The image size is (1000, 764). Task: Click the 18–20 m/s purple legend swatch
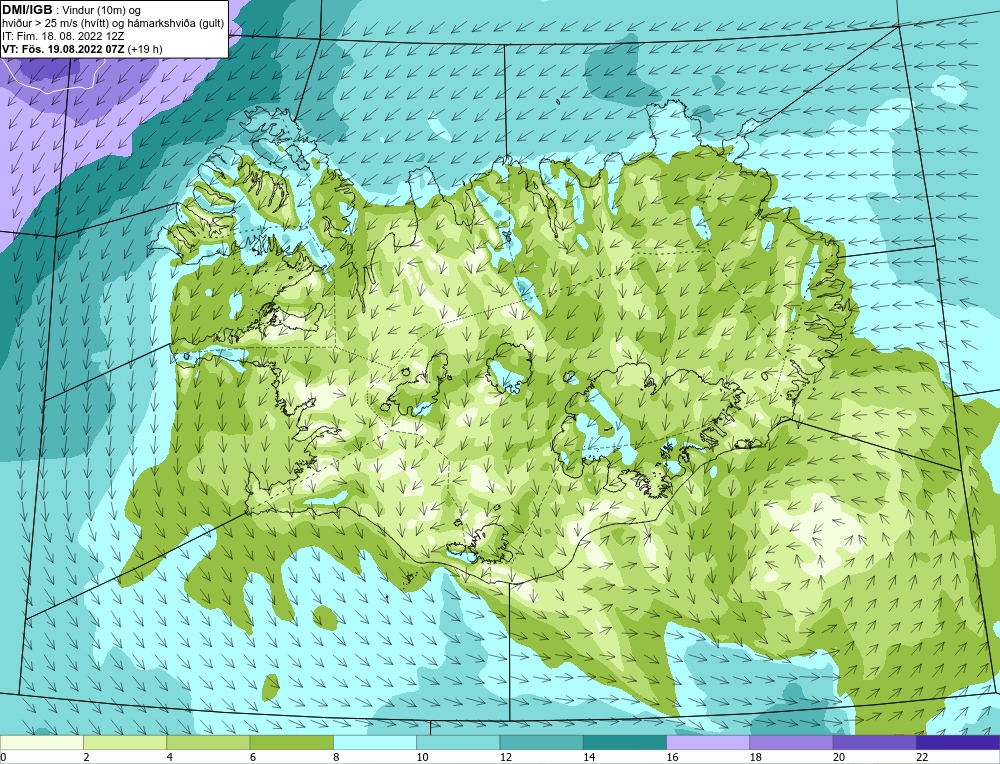pos(791,743)
